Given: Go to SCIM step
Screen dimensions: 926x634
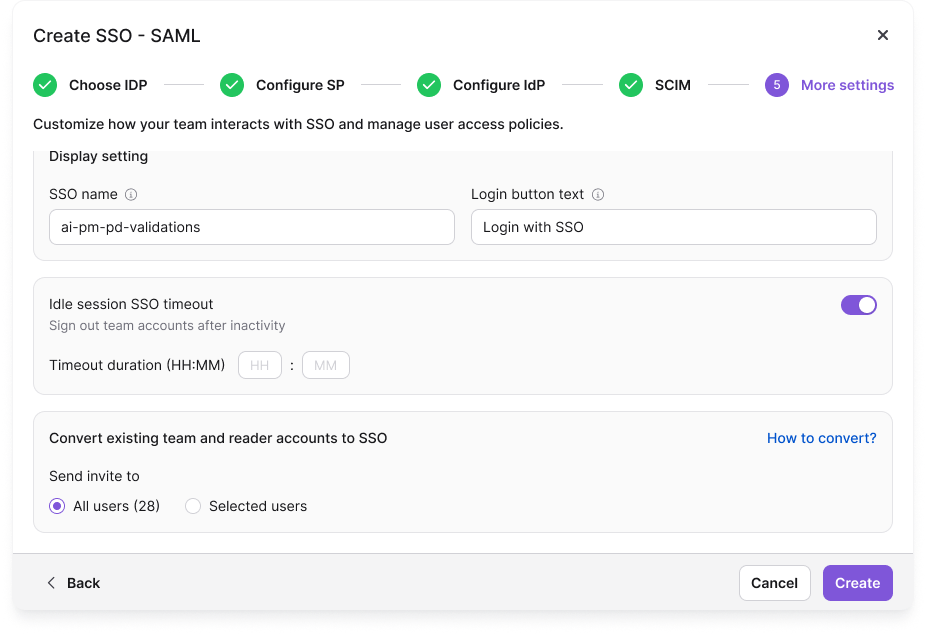Looking at the screenshot, I should click(x=673, y=85).
